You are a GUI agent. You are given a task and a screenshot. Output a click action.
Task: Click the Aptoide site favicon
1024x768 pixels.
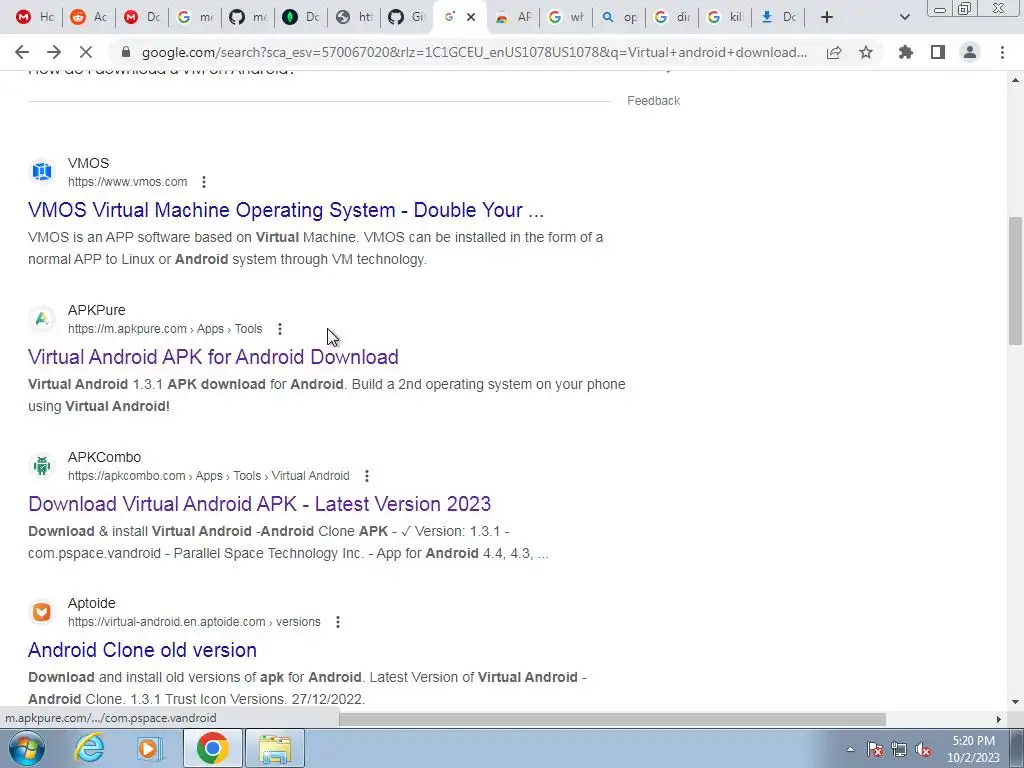pyautogui.click(x=42, y=612)
